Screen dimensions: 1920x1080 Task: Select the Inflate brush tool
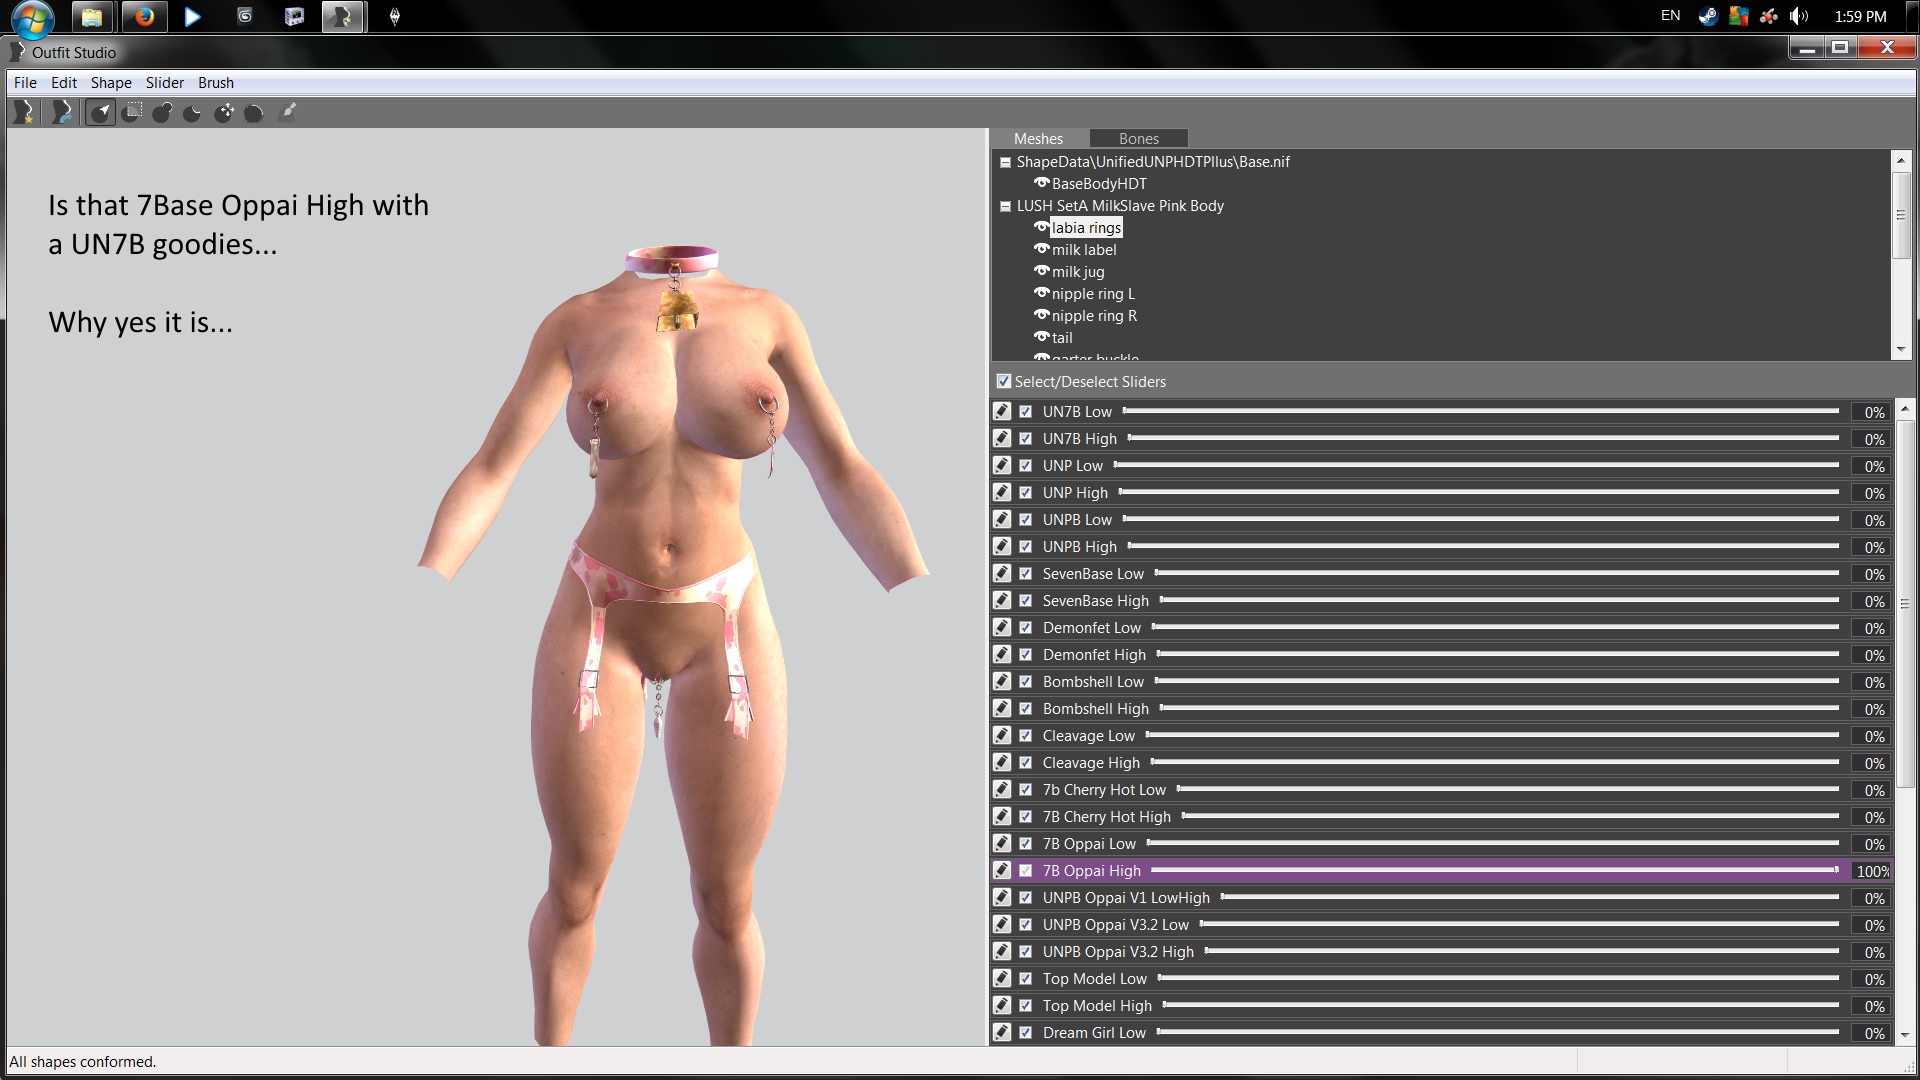pos(162,113)
